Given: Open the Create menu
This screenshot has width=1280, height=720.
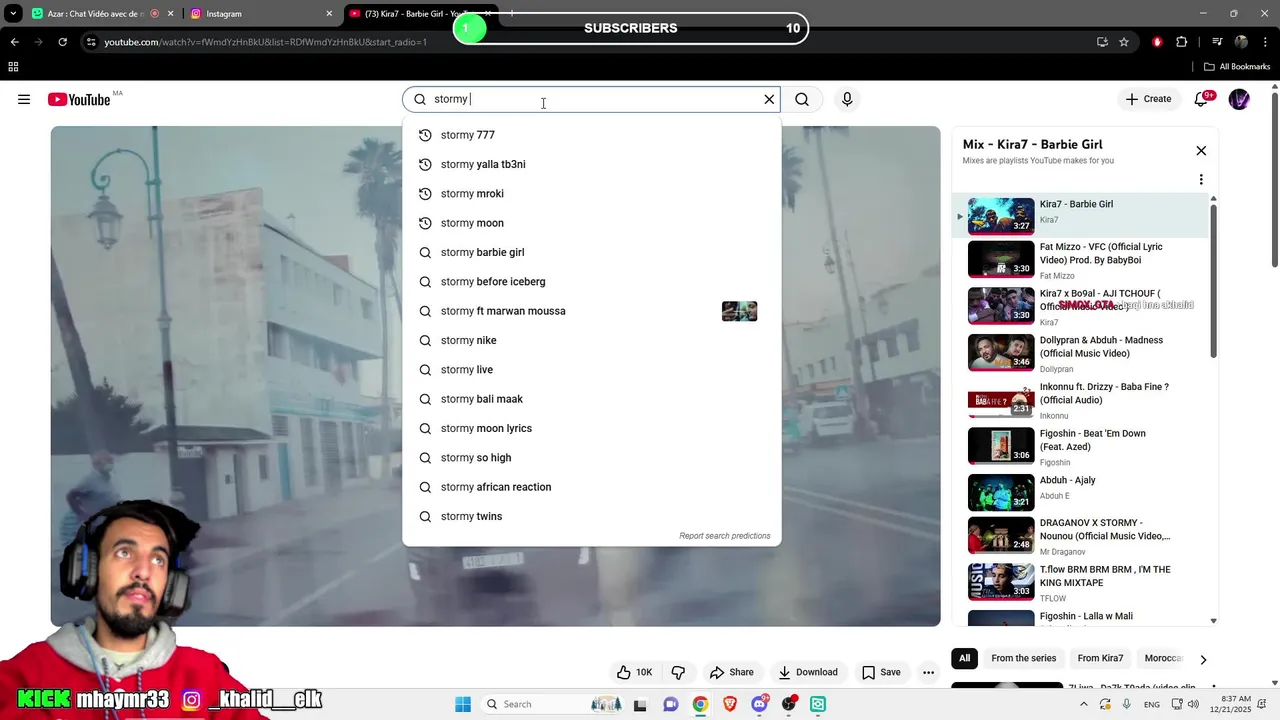Looking at the screenshot, I should 1148,99.
